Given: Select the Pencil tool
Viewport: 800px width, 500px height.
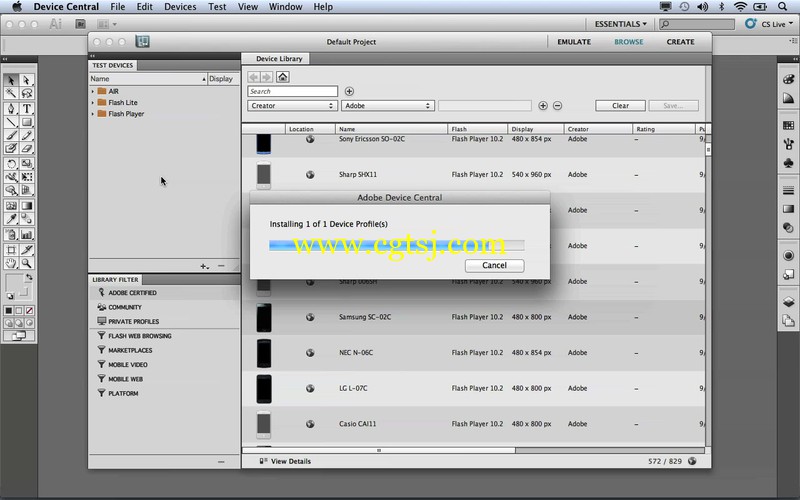Looking at the screenshot, I should click(27, 135).
